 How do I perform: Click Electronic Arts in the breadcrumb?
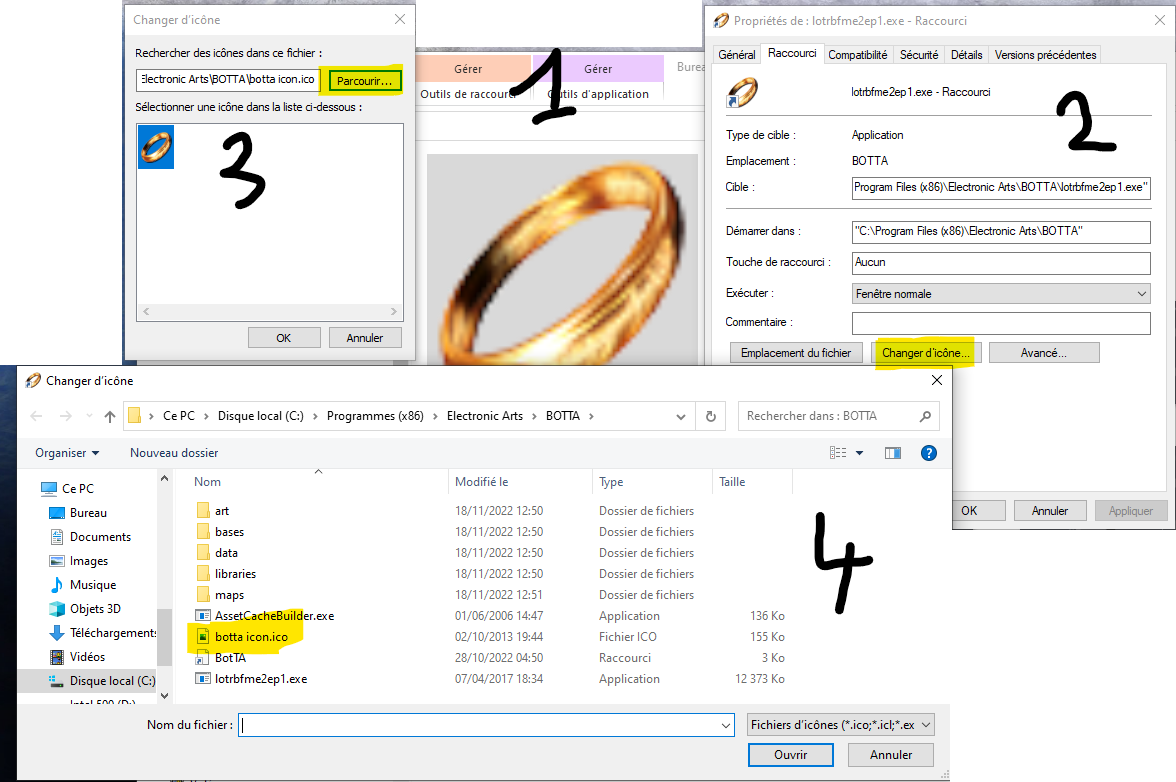pyautogui.click(x=484, y=416)
